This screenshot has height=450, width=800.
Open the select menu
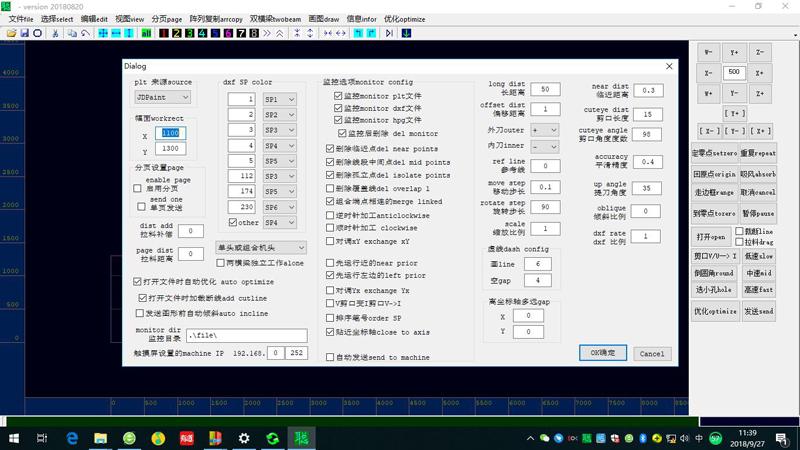57,19
